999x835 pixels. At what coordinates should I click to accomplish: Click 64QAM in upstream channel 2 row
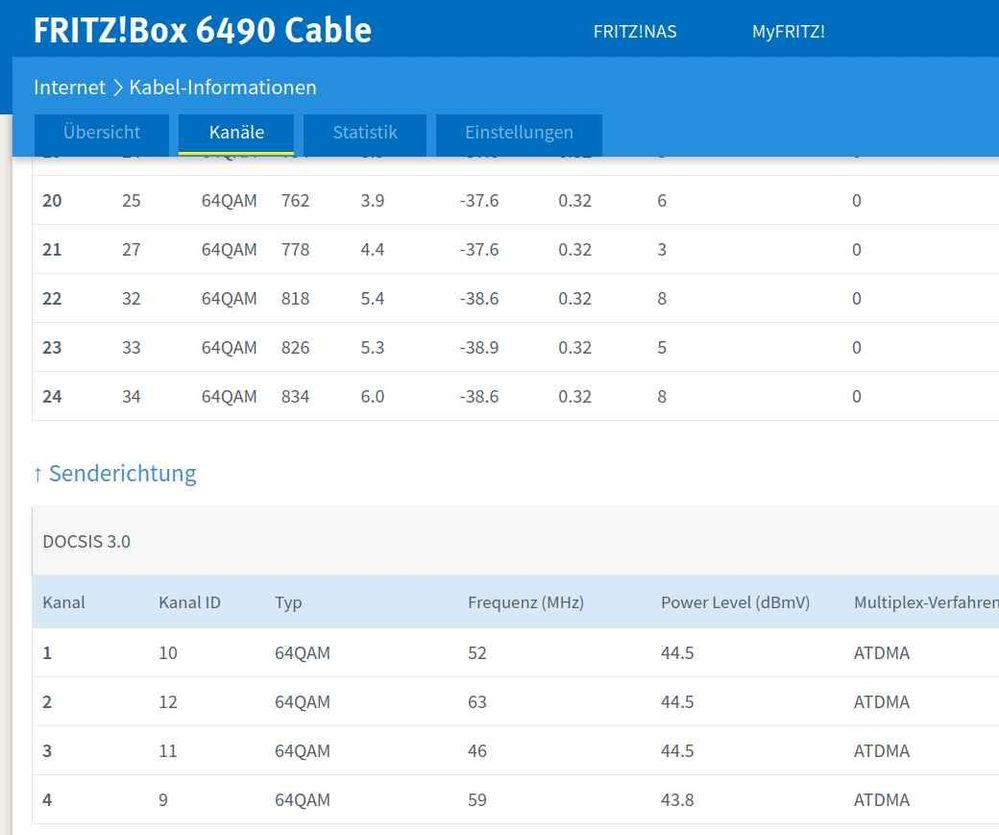point(303,702)
